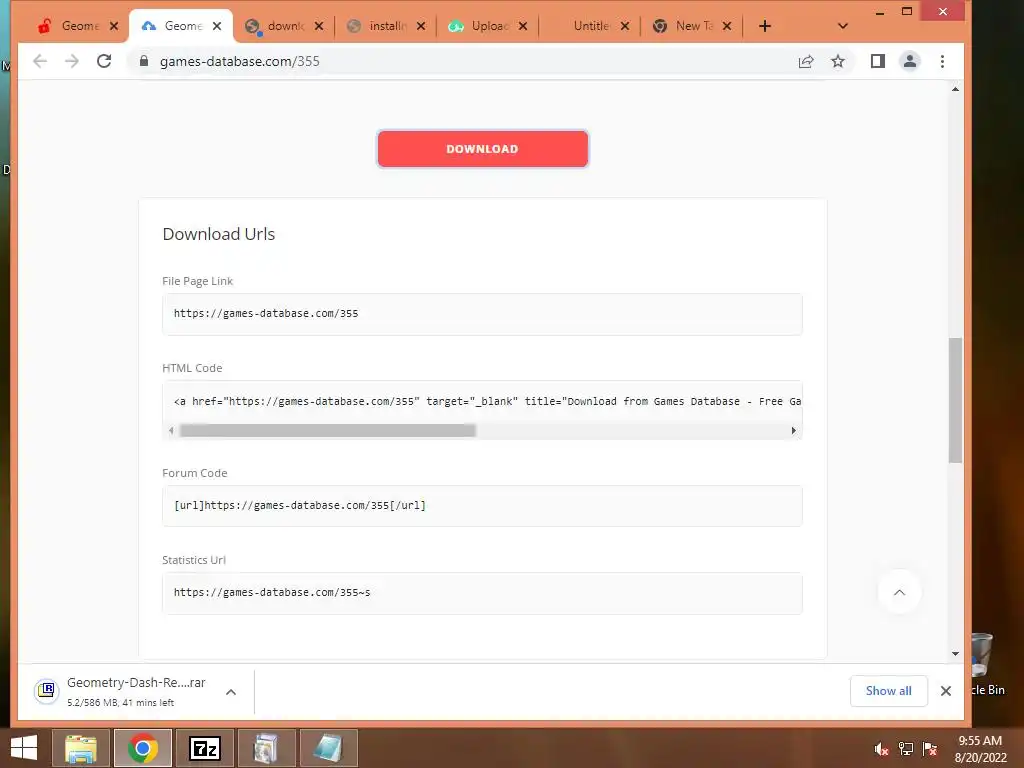Reload the current page
This screenshot has height=768, width=1024.
(104, 61)
